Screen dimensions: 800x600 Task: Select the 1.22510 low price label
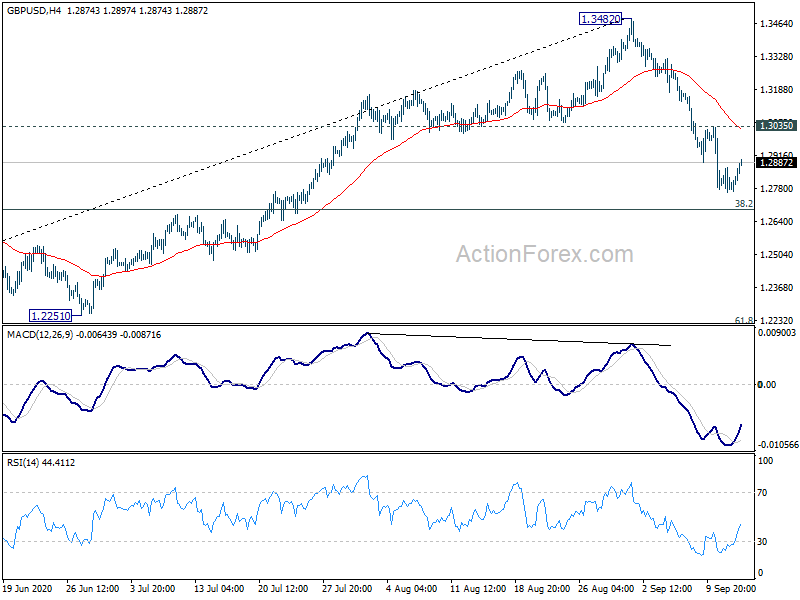coord(51,316)
